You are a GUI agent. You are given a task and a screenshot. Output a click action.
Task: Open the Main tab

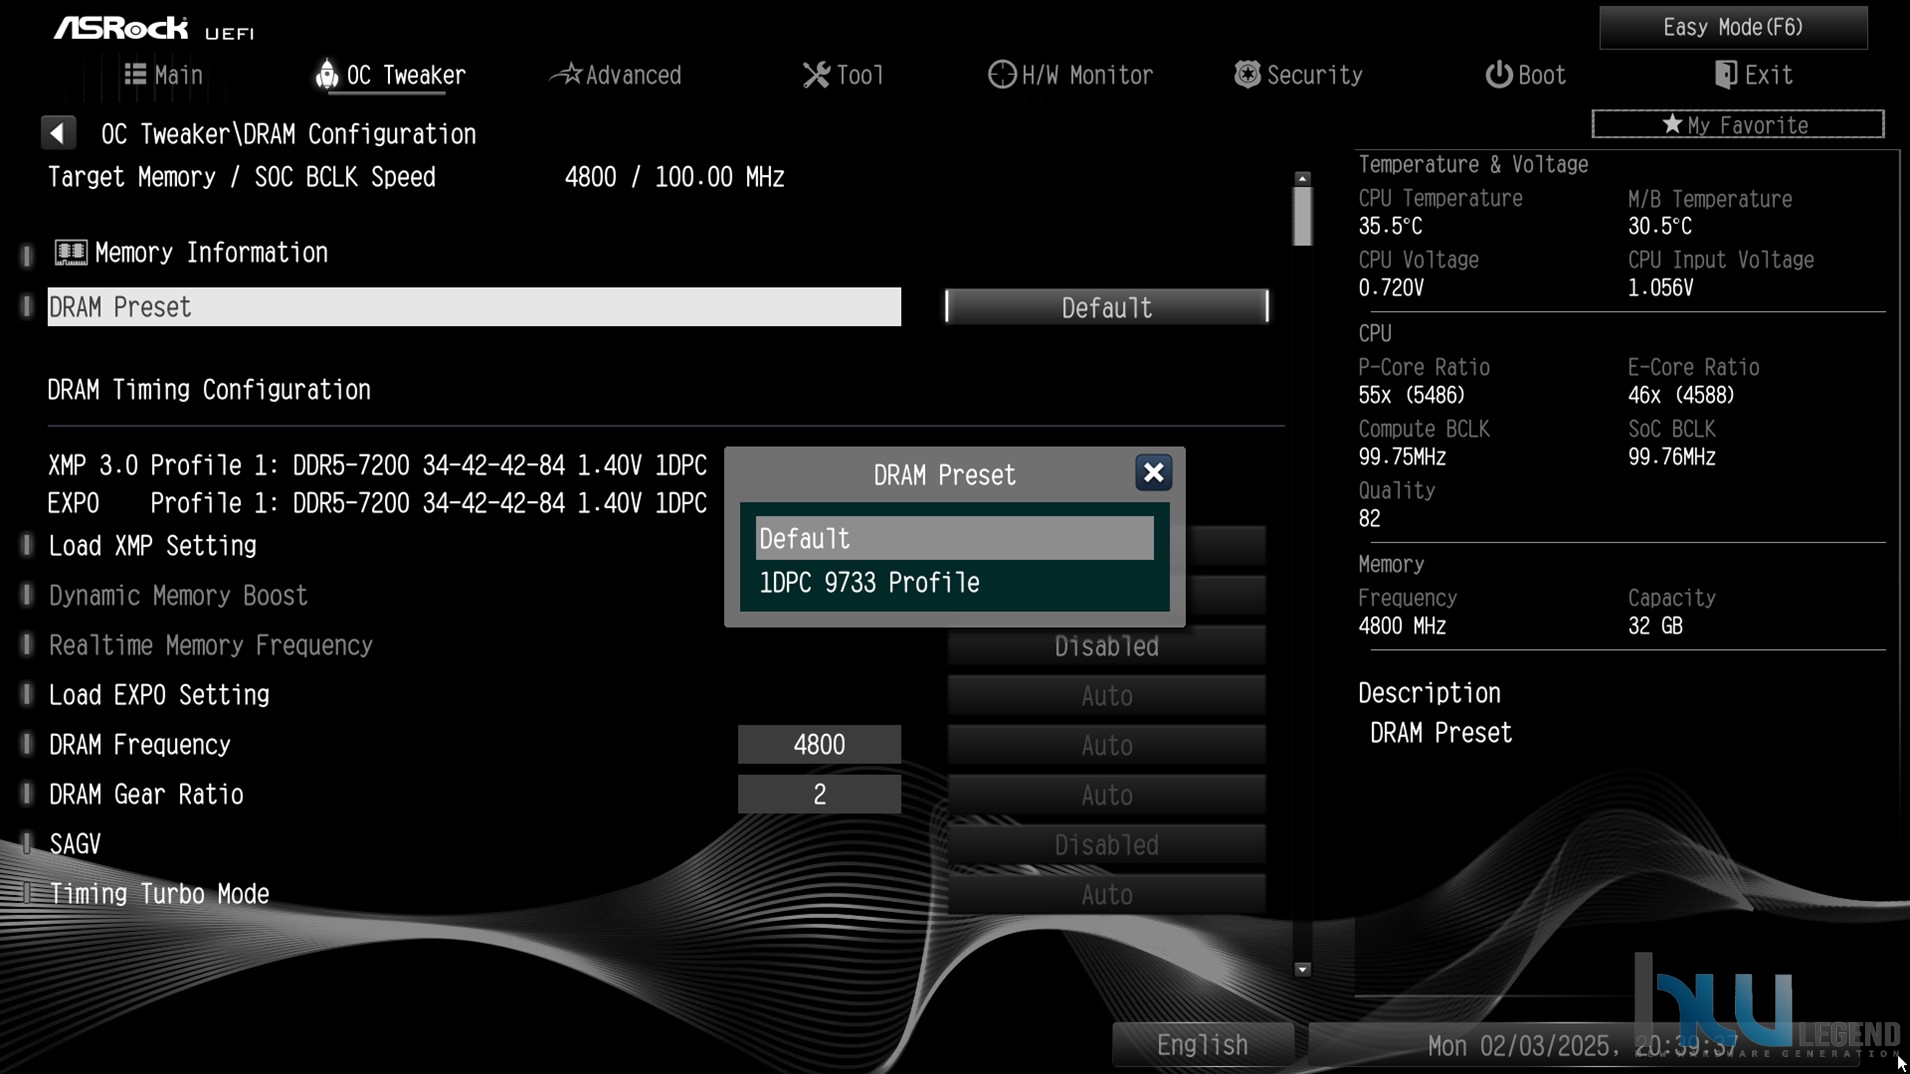[163, 75]
